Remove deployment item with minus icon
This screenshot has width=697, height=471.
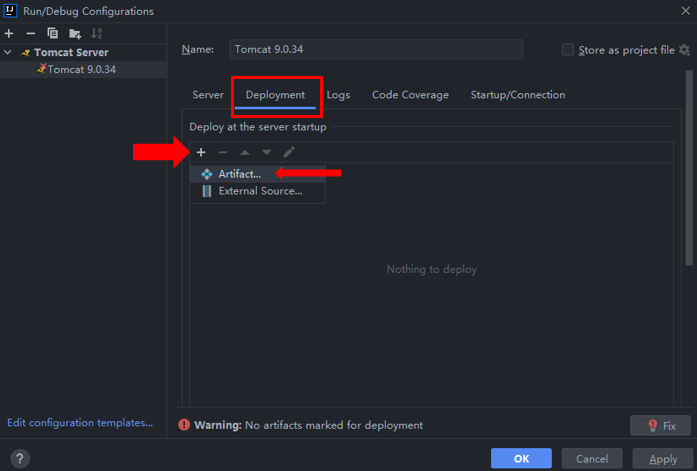coord(223,152)
